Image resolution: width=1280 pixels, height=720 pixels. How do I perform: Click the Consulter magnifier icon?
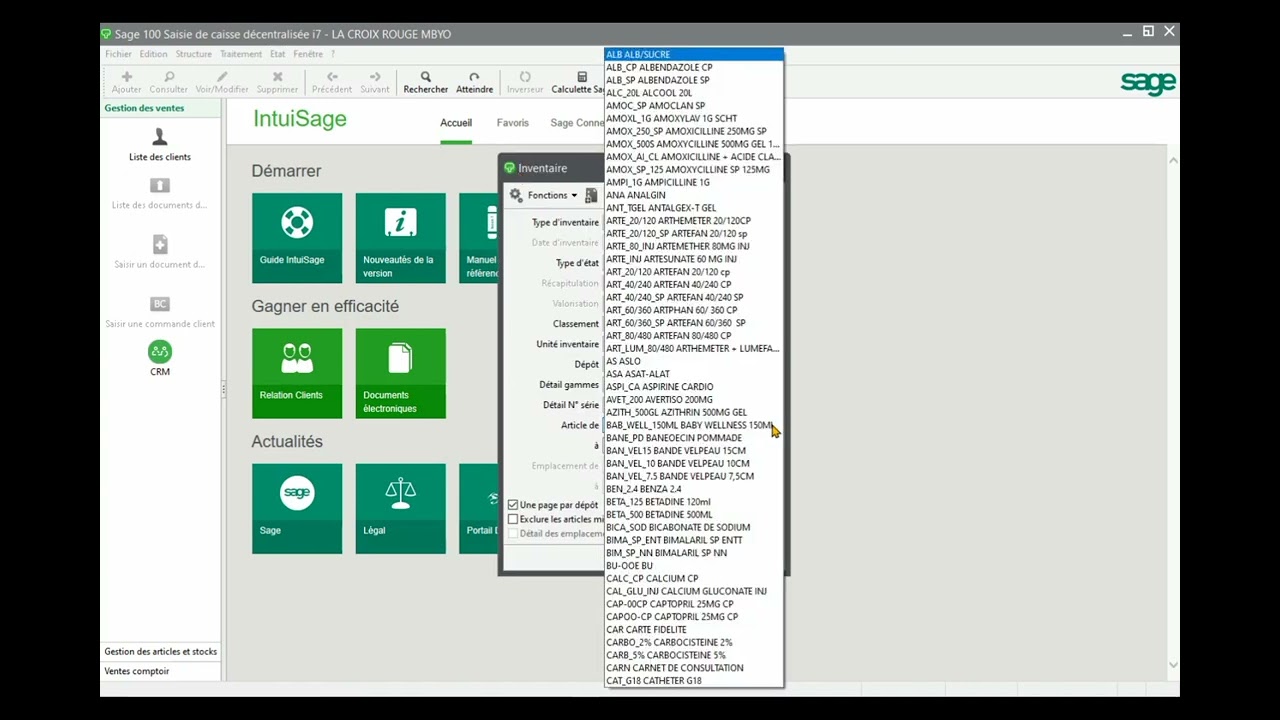point(169,77)
